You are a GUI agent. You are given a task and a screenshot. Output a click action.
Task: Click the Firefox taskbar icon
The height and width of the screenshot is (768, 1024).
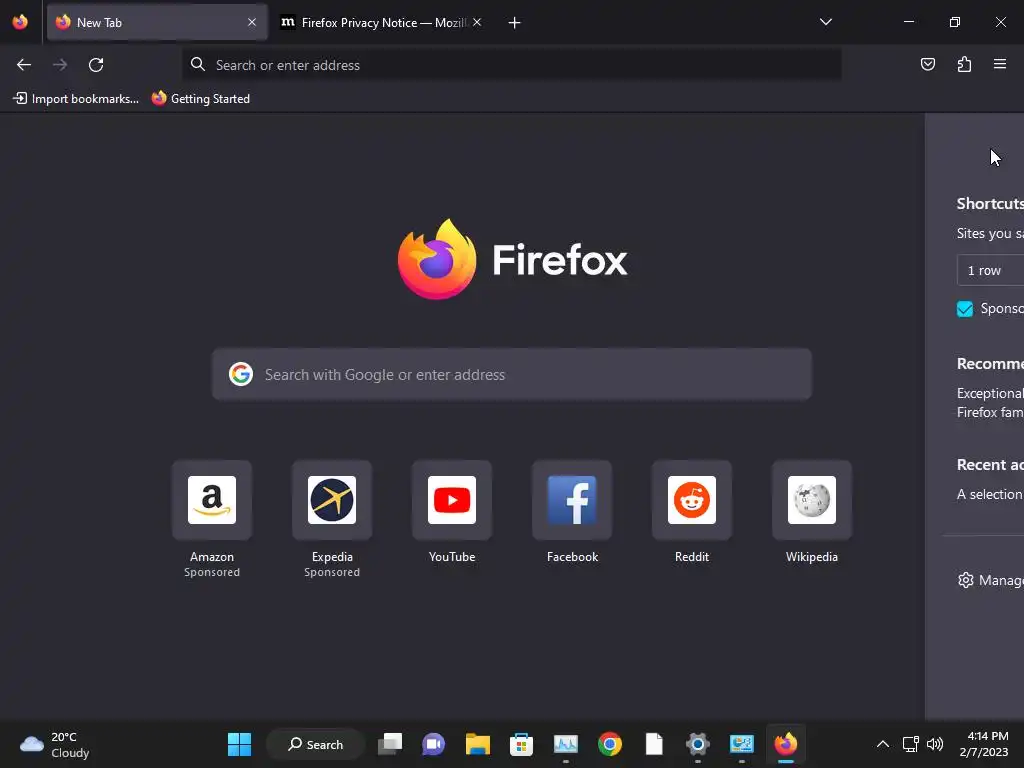pos(786,744)
